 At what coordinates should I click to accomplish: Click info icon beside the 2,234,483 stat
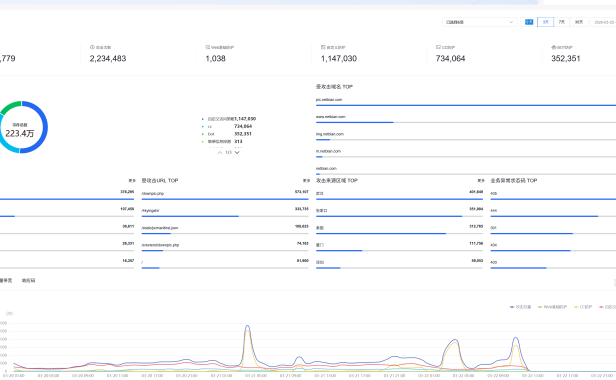tap(92, 47)
